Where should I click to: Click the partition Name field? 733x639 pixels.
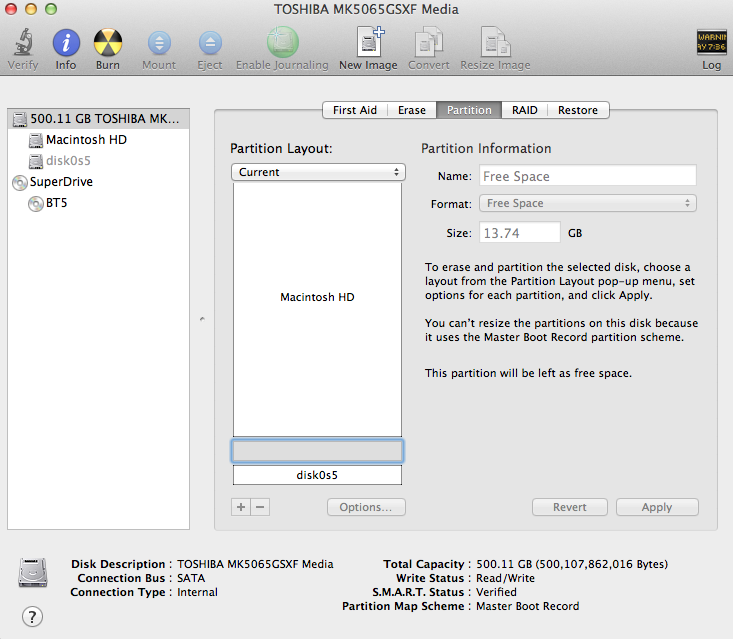(588, 176)
